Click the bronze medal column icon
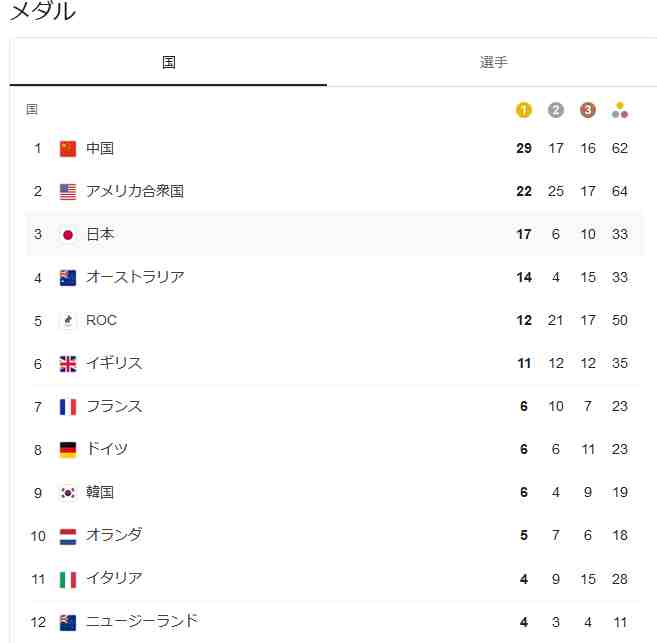 click(588, 110)
